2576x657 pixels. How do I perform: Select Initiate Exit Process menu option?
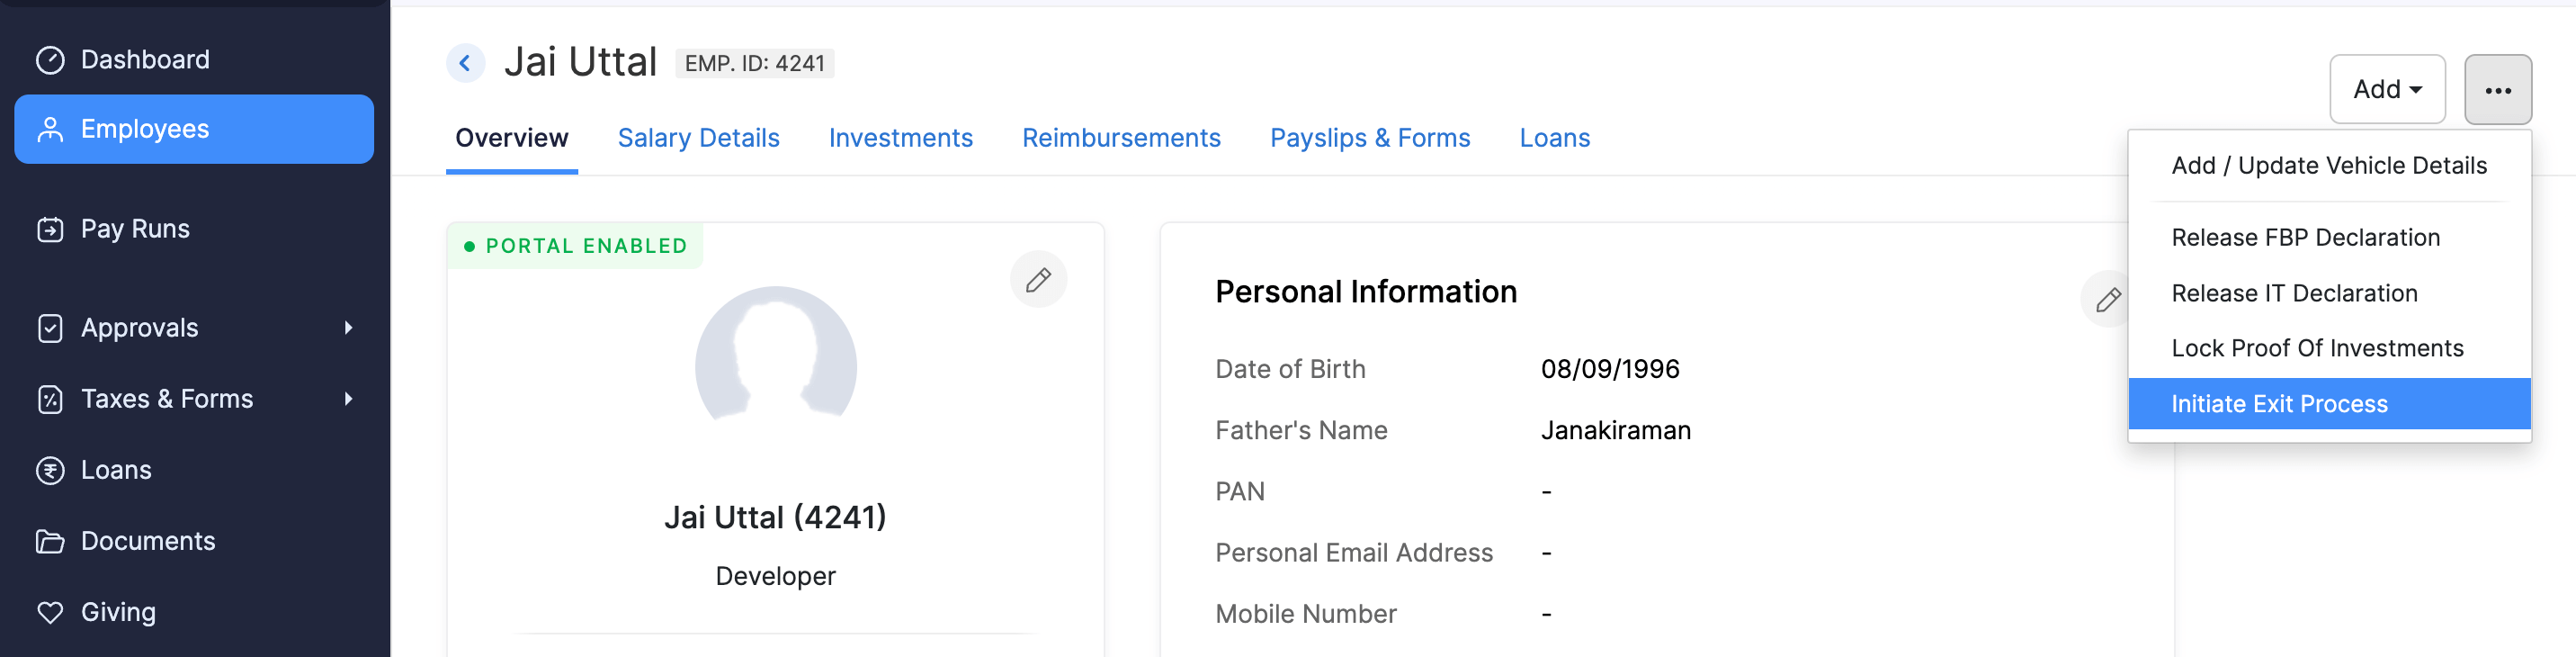2279,404
